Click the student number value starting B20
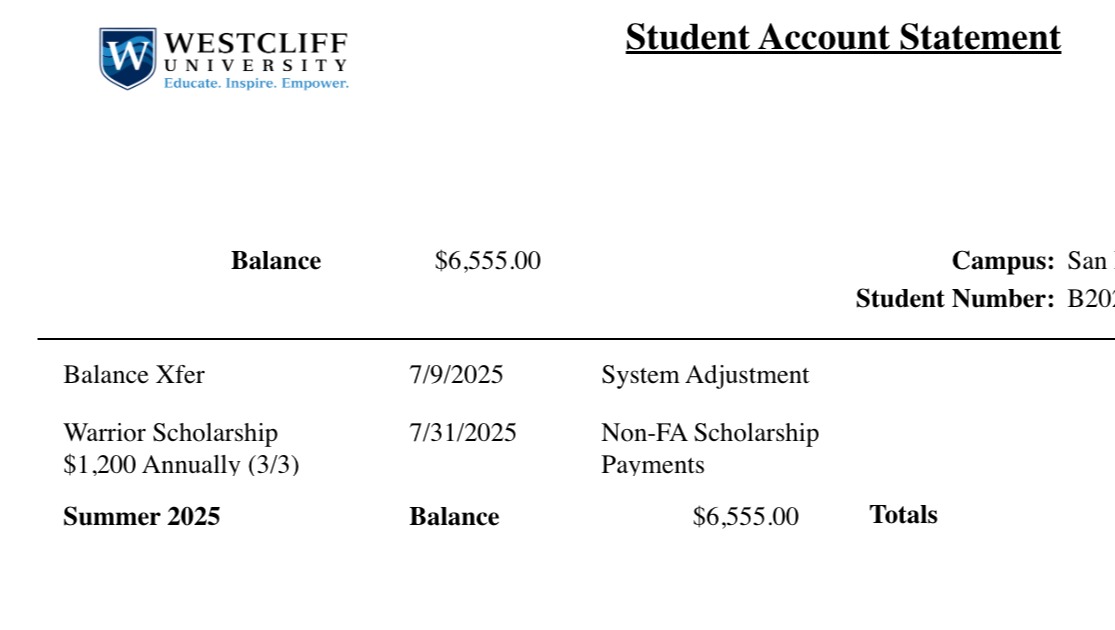The height and width of the screenshot is (630, 1115). [1091, 298]
